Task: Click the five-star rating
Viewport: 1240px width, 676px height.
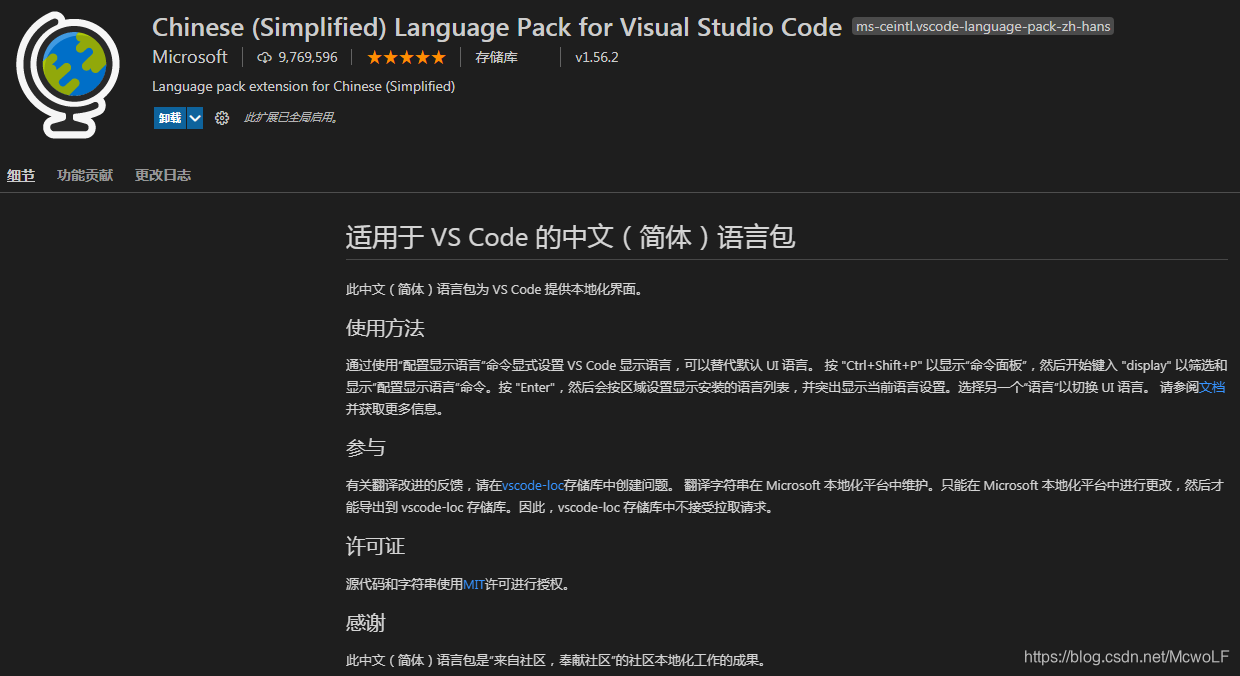Action: pyautogui.click(x=406, y=57)
